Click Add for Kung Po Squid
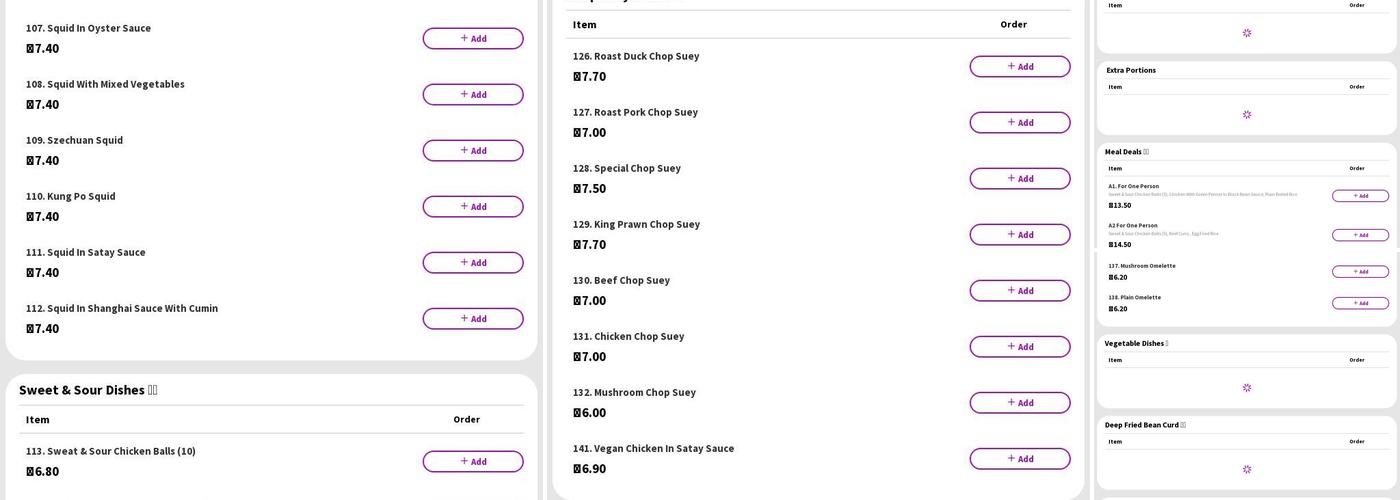The height and width of the screenshot is (500, 1400). point(472,207)
